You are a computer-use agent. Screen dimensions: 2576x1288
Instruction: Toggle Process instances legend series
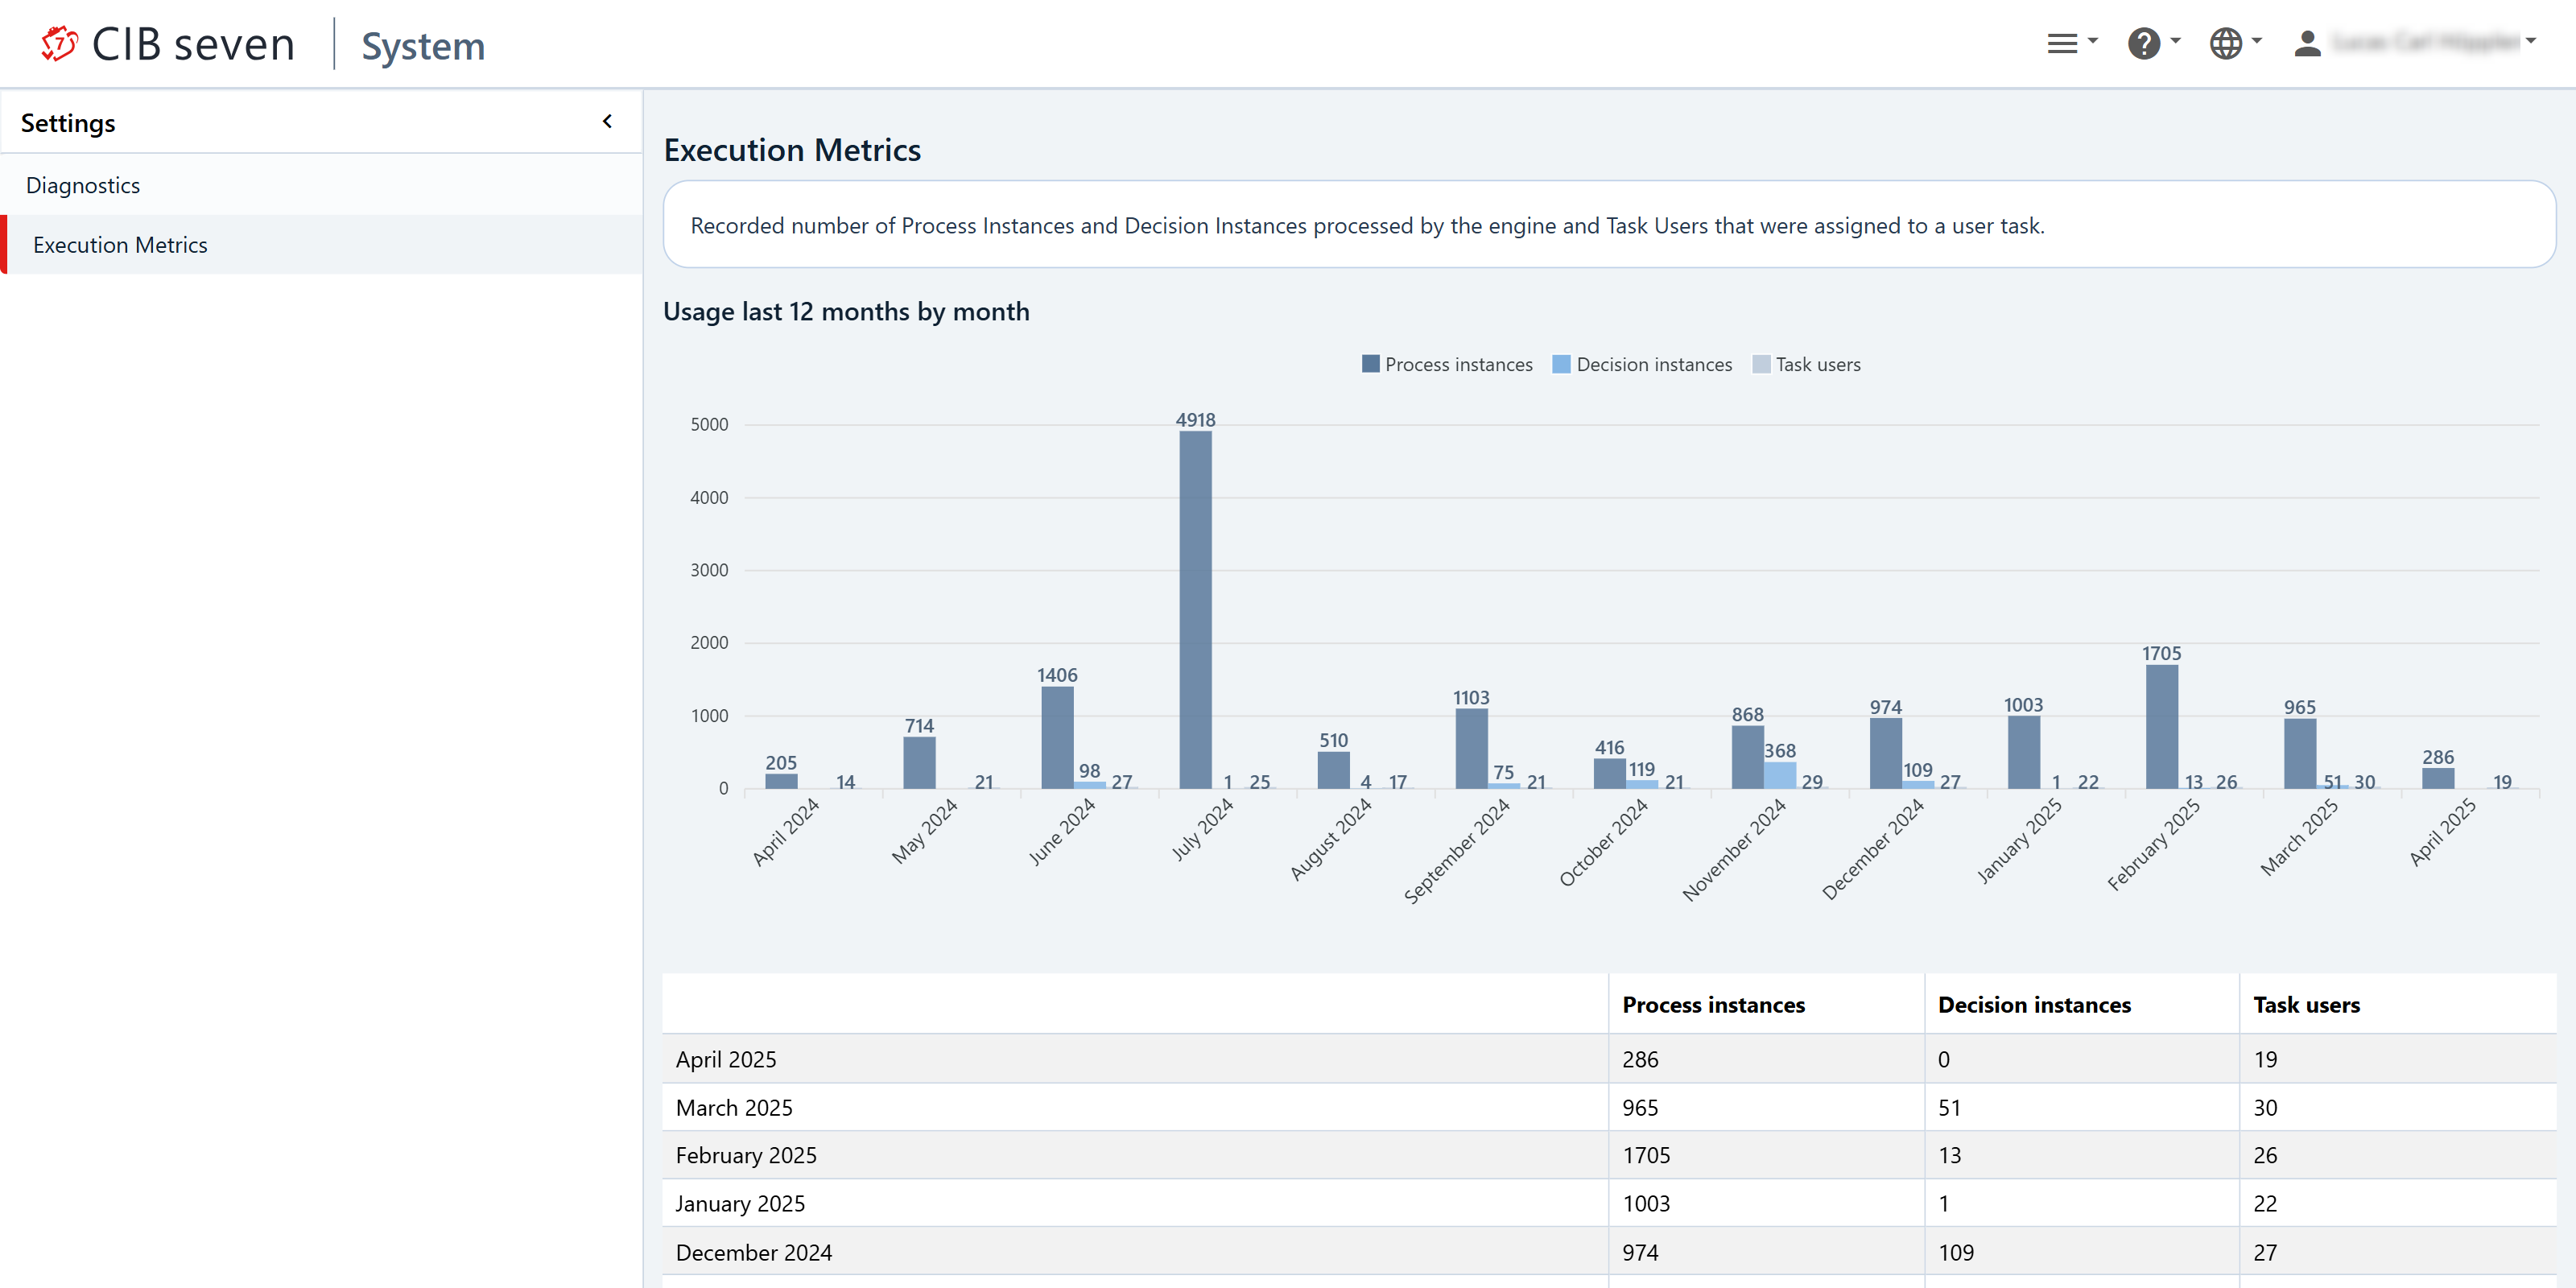[x=1458, y=365]
